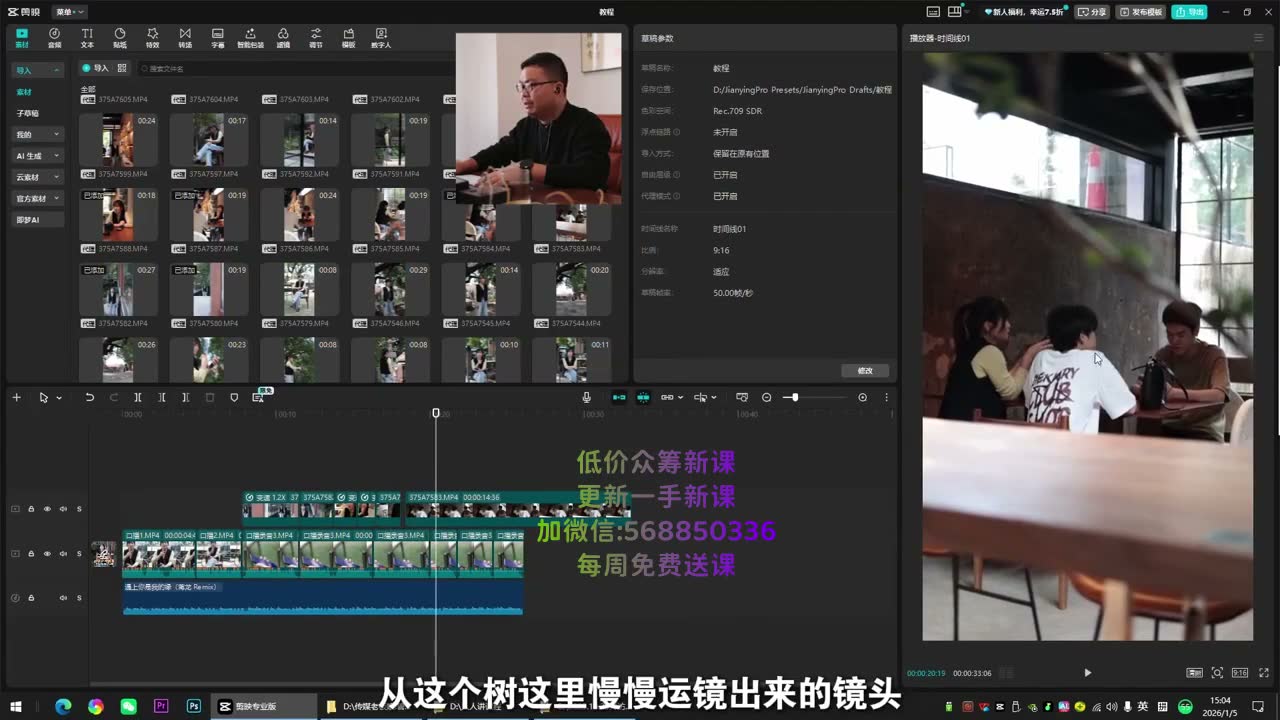This screenshot has height=720, width=1280.
Task: Split the clip at the playhead
Action: point(138,397)
